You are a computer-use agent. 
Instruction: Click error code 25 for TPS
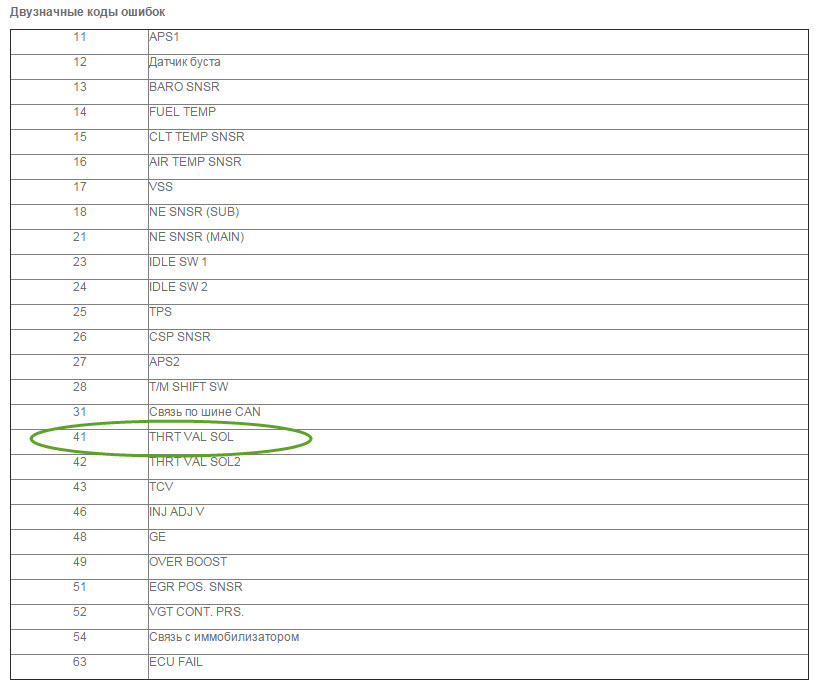point(80,312)
